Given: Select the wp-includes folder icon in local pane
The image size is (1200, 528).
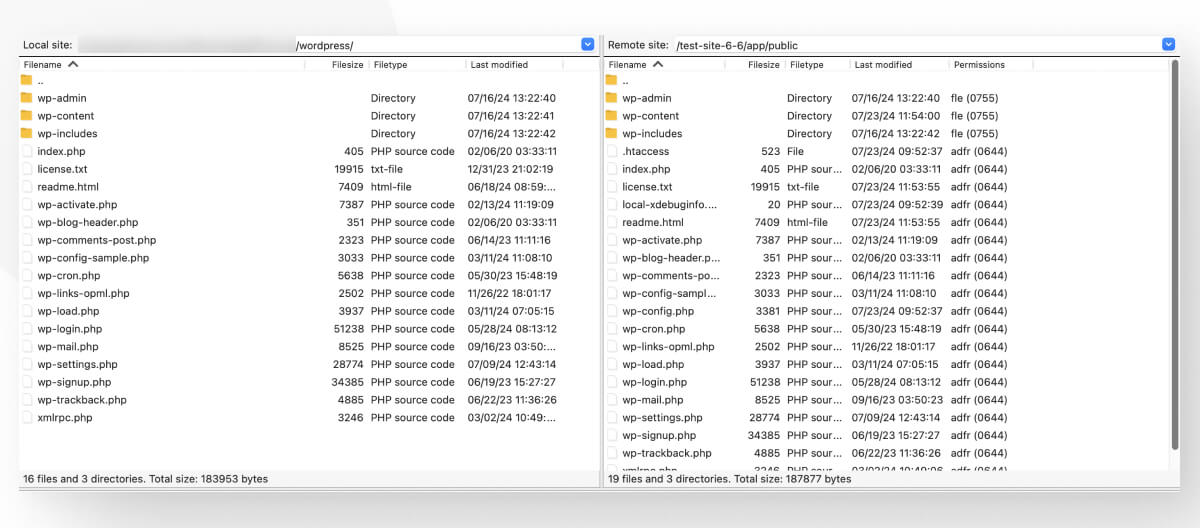Looking at the screenshot, I should pos(26,134).
